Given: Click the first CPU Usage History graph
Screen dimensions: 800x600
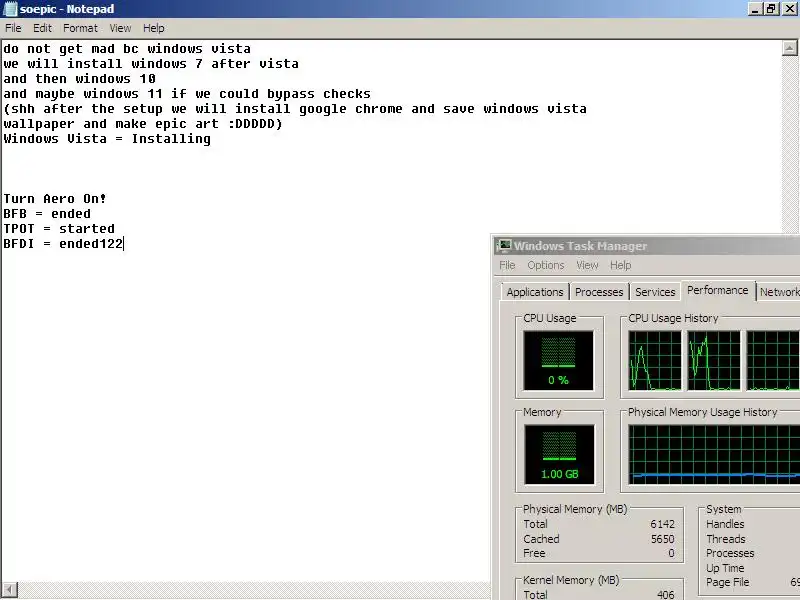Looking at the screenshot, I should (x=655, y=360).
